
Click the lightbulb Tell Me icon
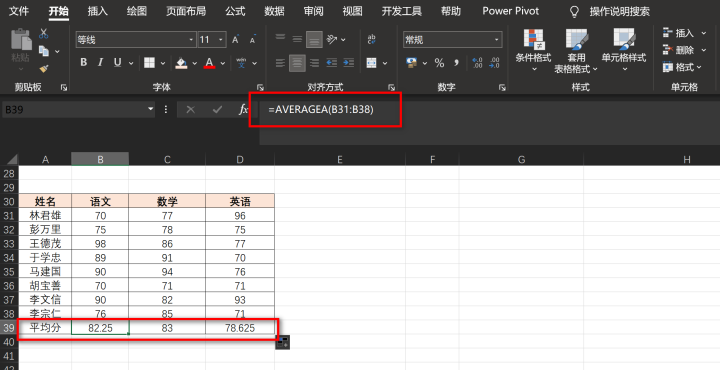point(574,11)
